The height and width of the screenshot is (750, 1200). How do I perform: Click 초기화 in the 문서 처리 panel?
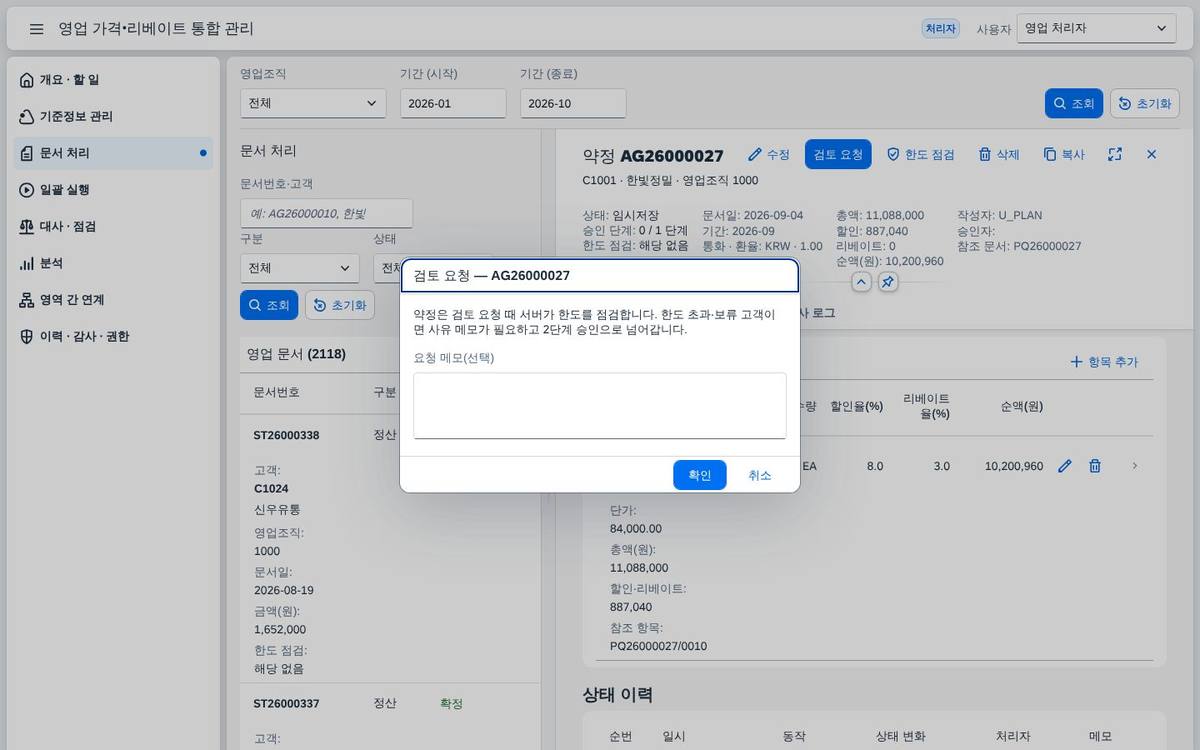click(x=340, y=305)
